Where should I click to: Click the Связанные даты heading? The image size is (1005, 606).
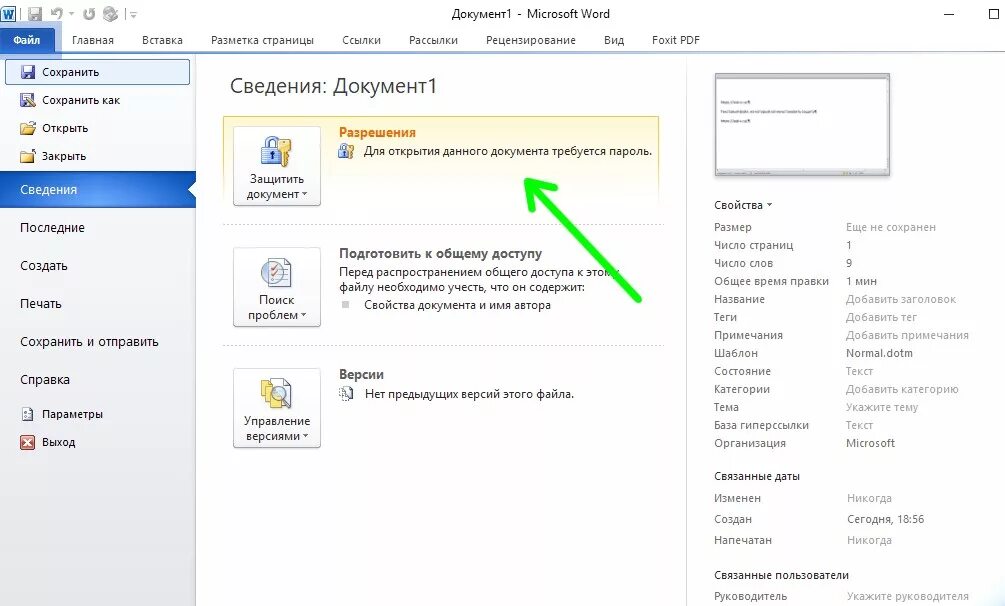pyautogui.click(x=756, y=476)
